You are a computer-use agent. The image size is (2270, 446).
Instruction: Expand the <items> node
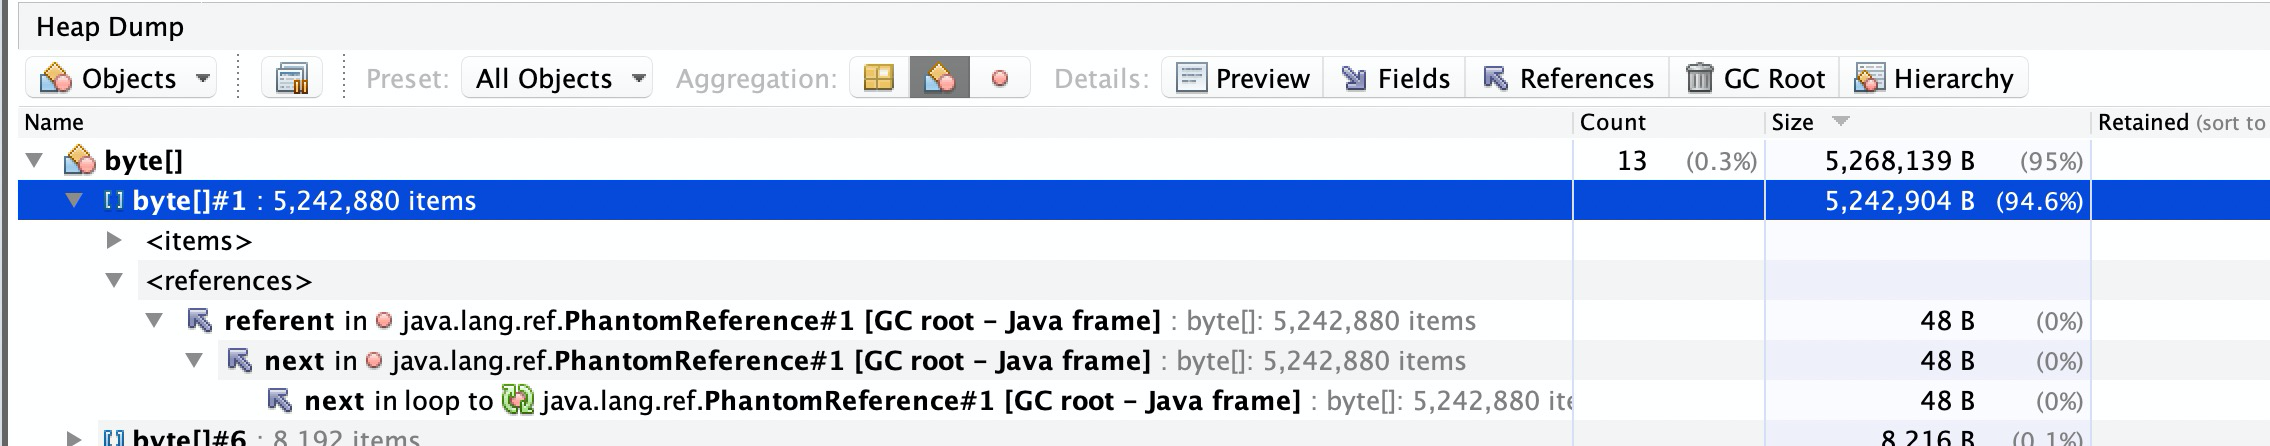coord(114,240)
